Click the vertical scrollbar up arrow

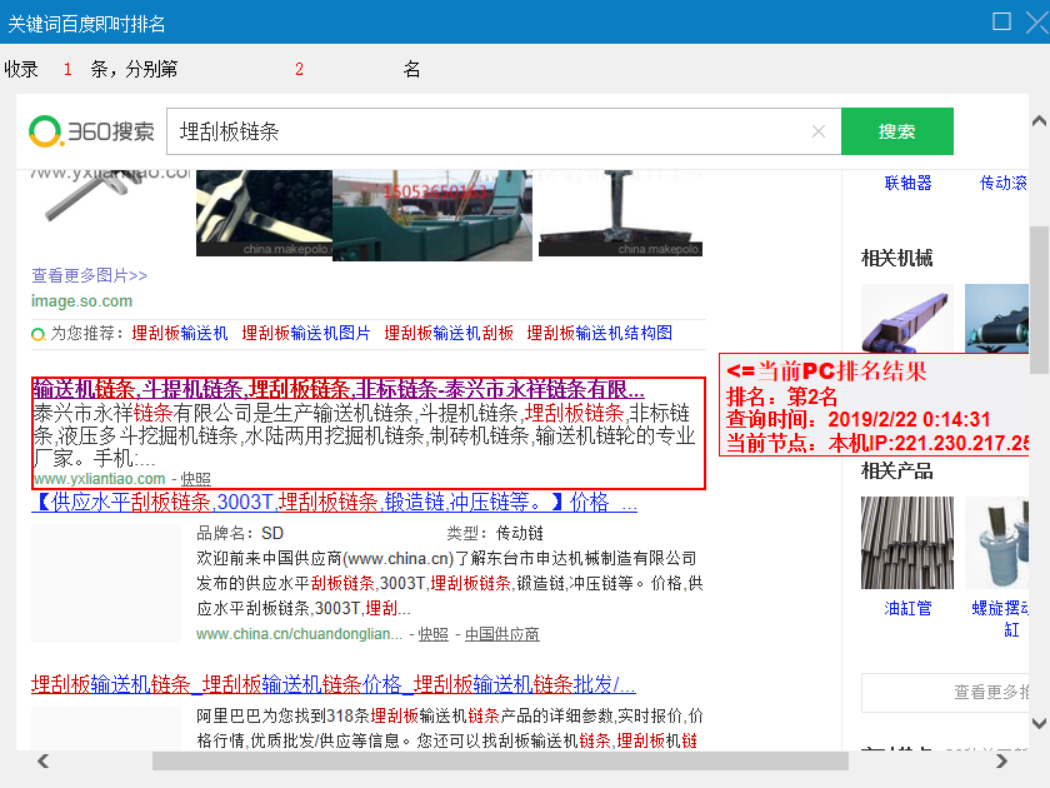click(1039, 121)
